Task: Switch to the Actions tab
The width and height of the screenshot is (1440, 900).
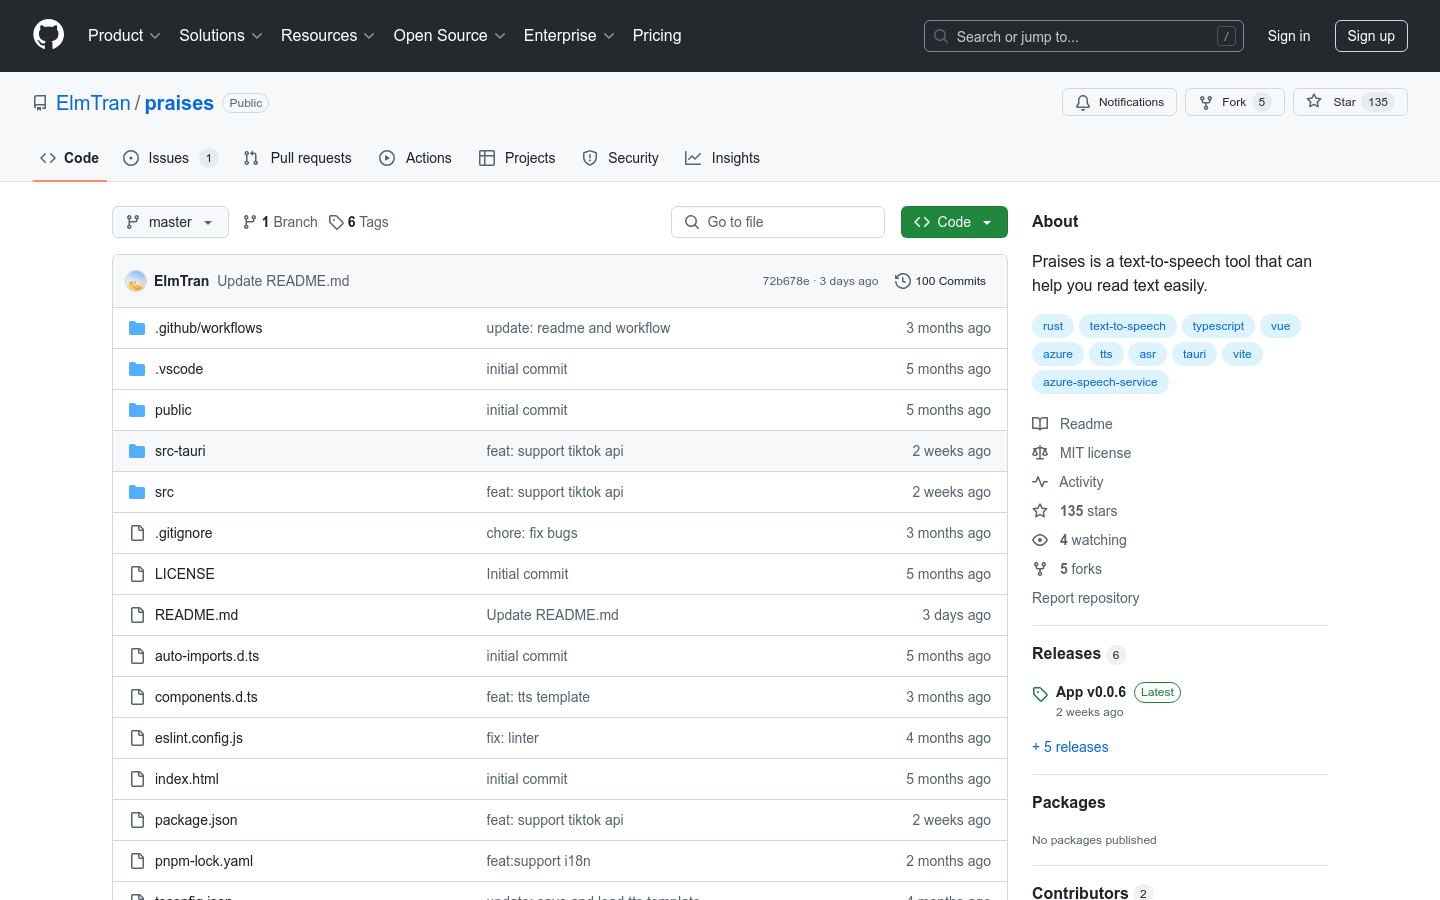Action: [x=415, y=158]
